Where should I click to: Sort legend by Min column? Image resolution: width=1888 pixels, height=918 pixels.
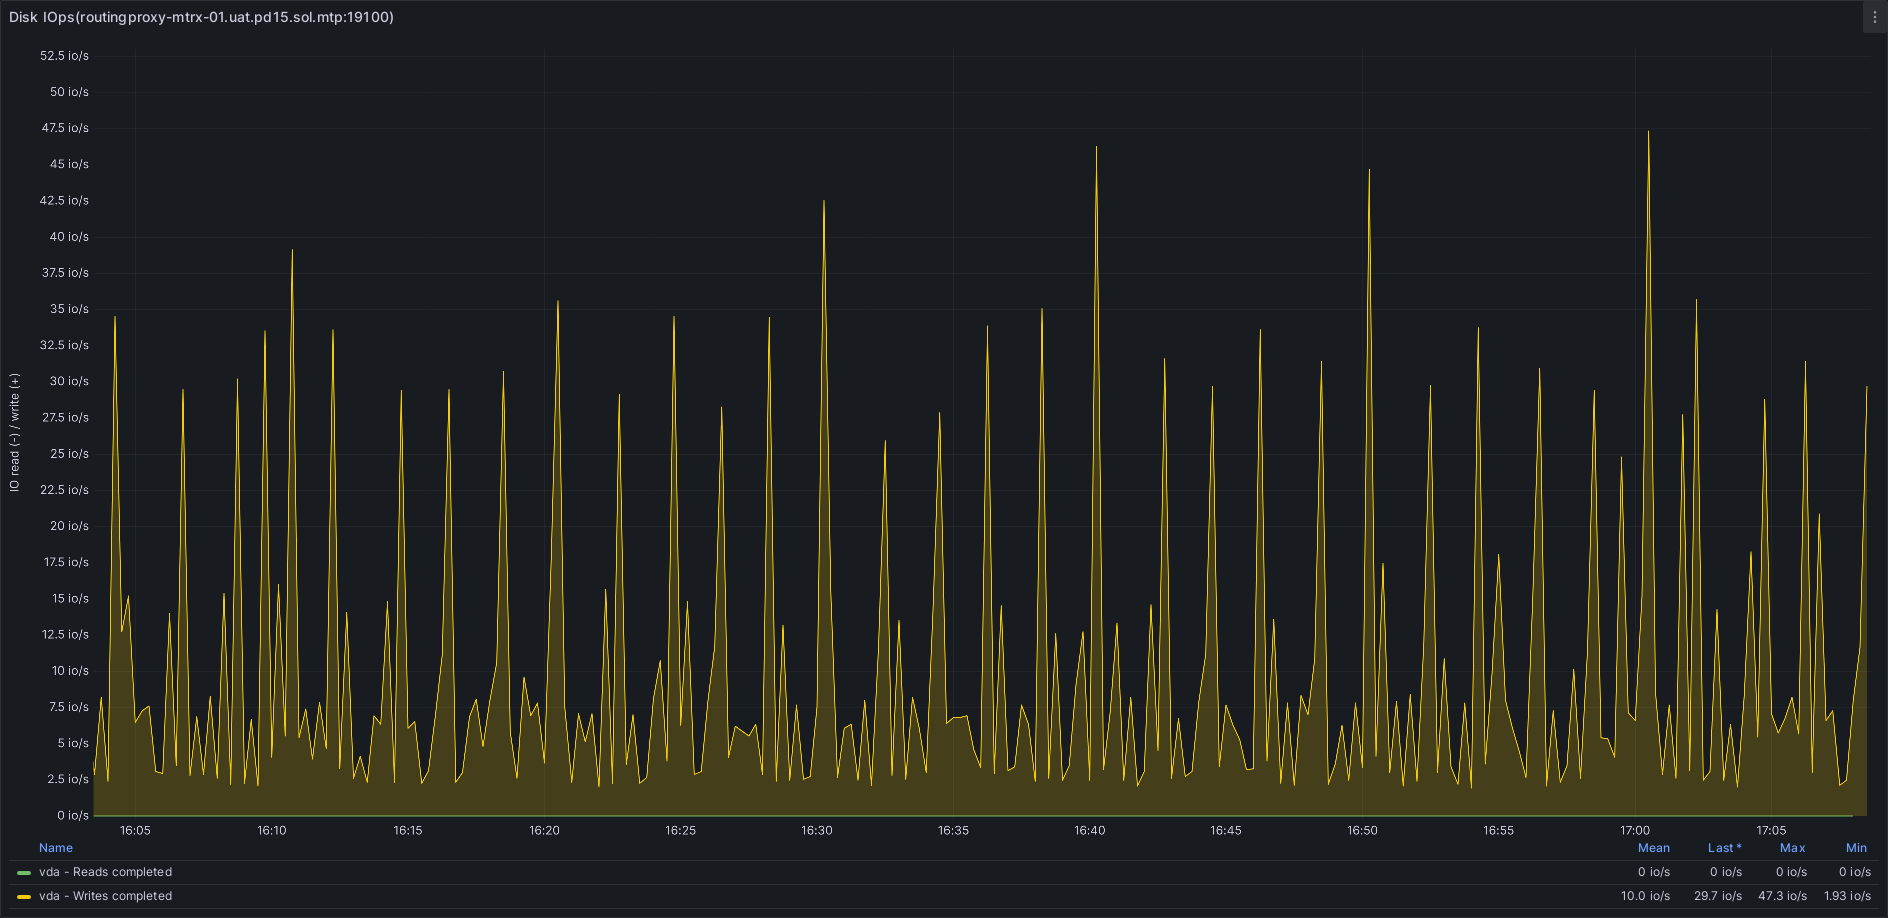pos(1857,848)
